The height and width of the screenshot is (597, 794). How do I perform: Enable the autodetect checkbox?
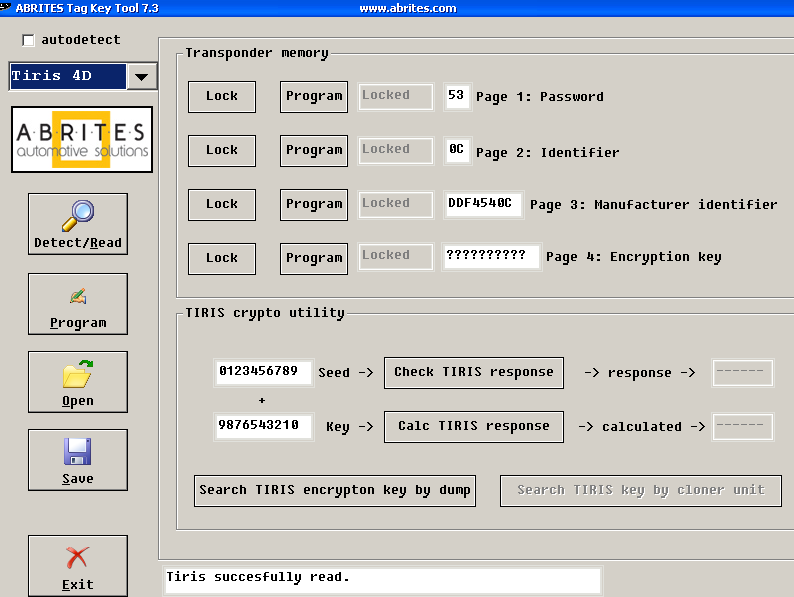(28, 40)
